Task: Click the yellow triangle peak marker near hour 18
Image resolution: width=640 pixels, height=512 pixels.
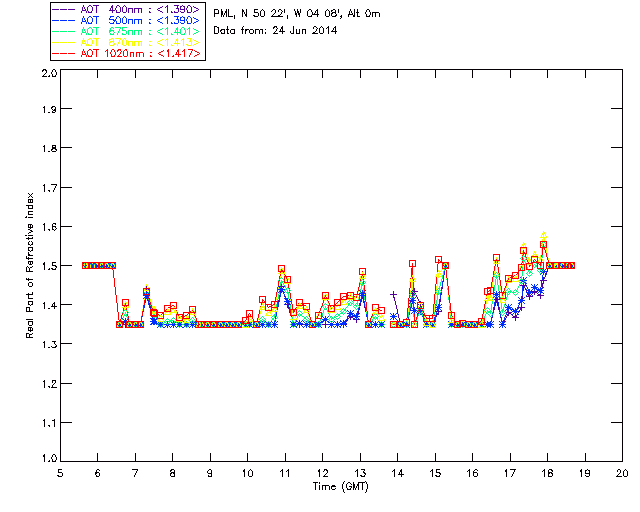Action: click(x=543, y=235)
